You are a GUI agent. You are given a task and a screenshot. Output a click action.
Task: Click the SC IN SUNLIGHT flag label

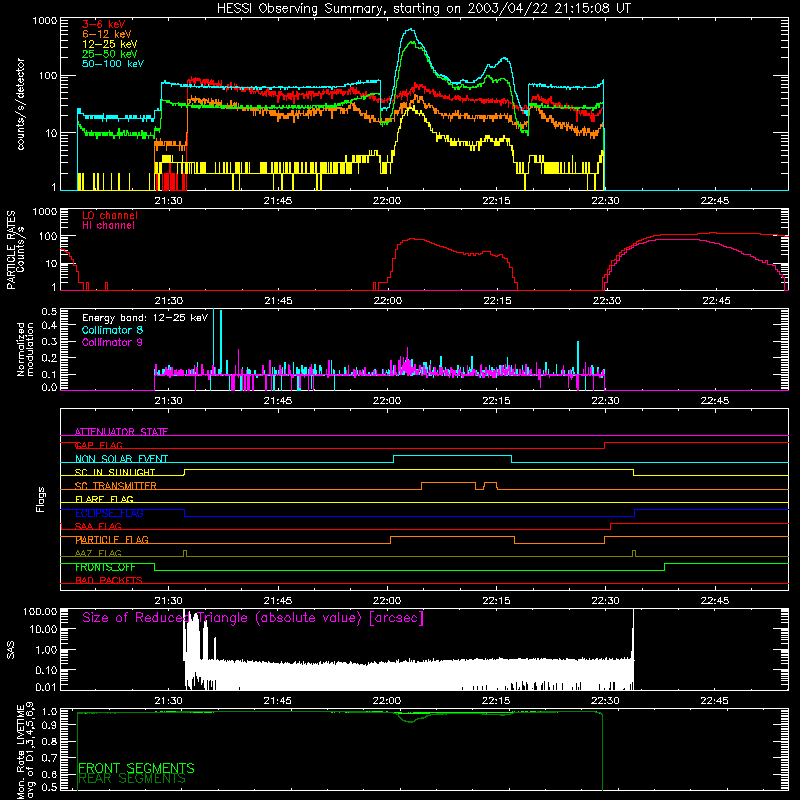(x=115, y=472)
